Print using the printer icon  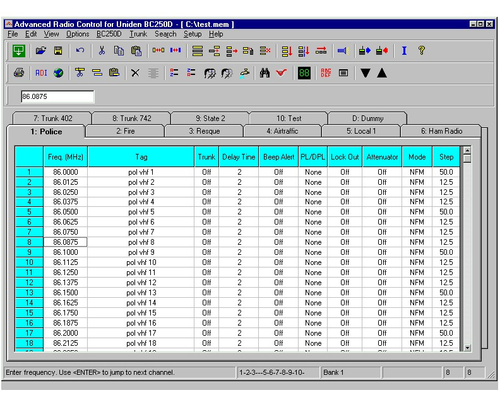tap(19, 73)
